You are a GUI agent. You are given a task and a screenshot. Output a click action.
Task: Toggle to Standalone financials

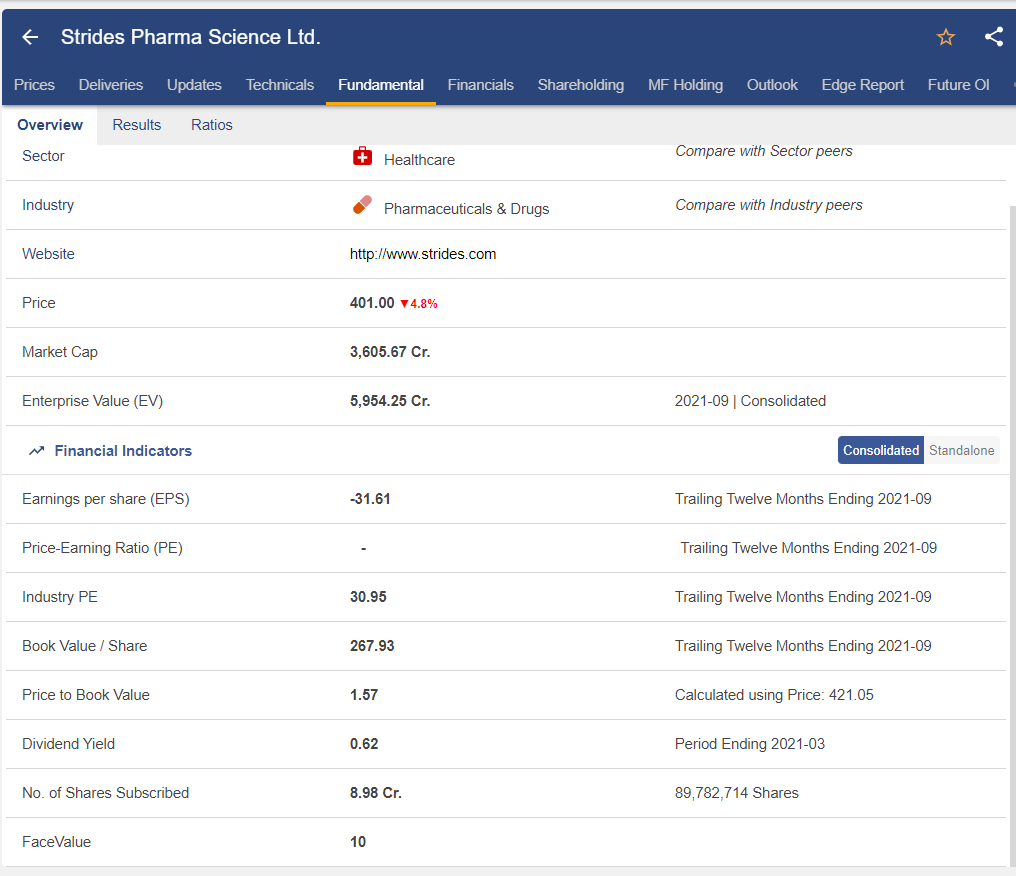point(962,450)
